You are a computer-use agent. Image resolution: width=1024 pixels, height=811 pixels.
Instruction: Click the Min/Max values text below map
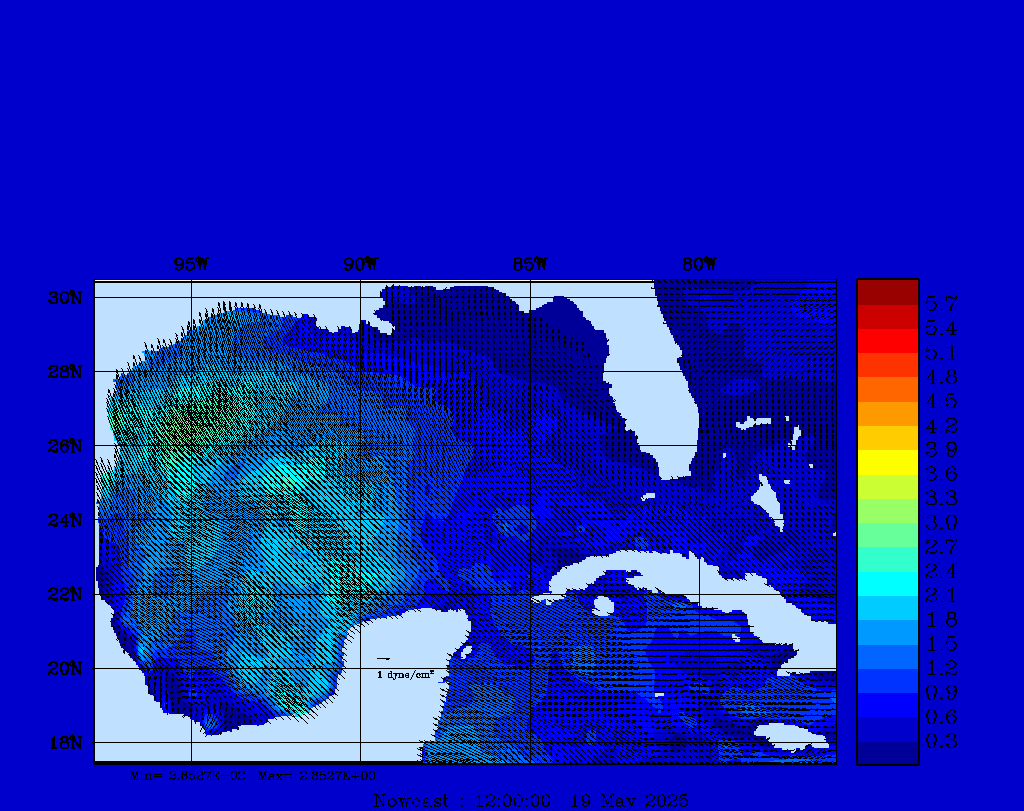coord(254,775)
